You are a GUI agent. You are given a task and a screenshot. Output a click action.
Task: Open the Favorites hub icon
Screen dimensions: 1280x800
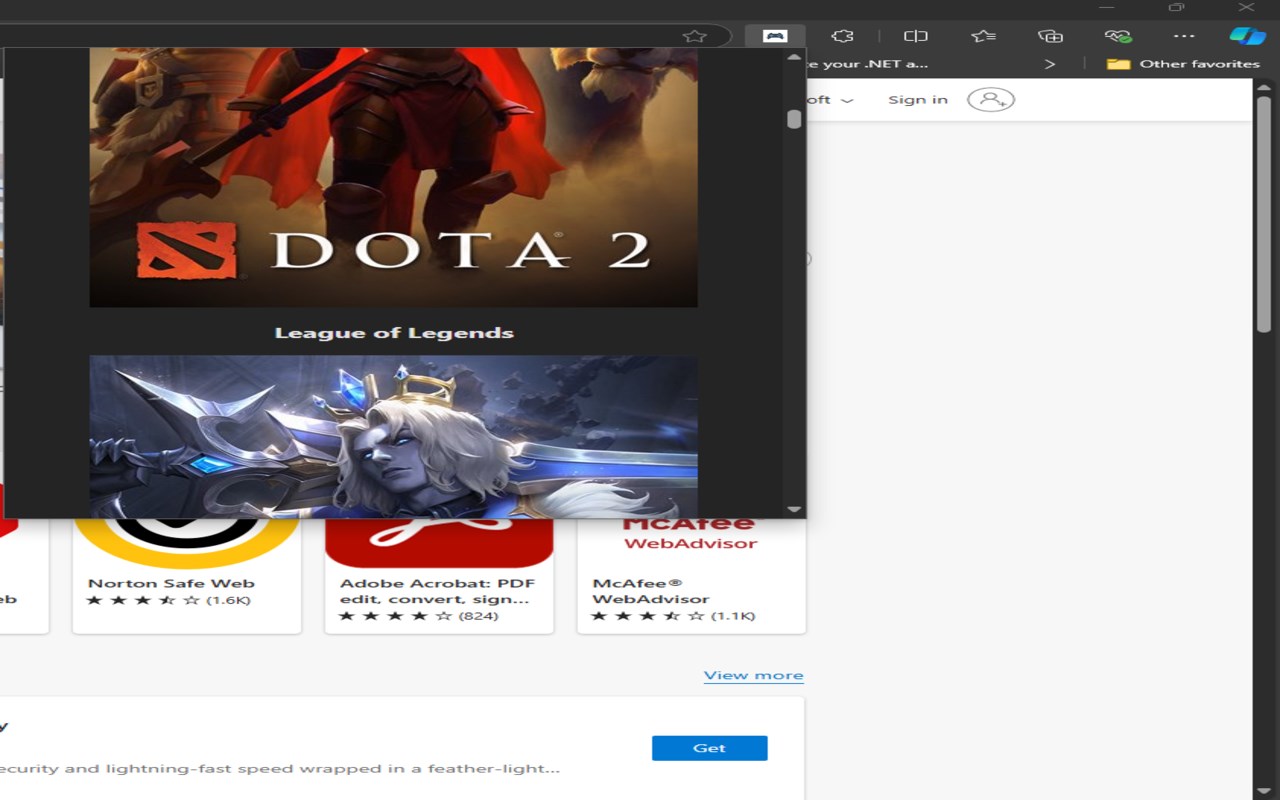pyautogui.click(x=984, y=36)
